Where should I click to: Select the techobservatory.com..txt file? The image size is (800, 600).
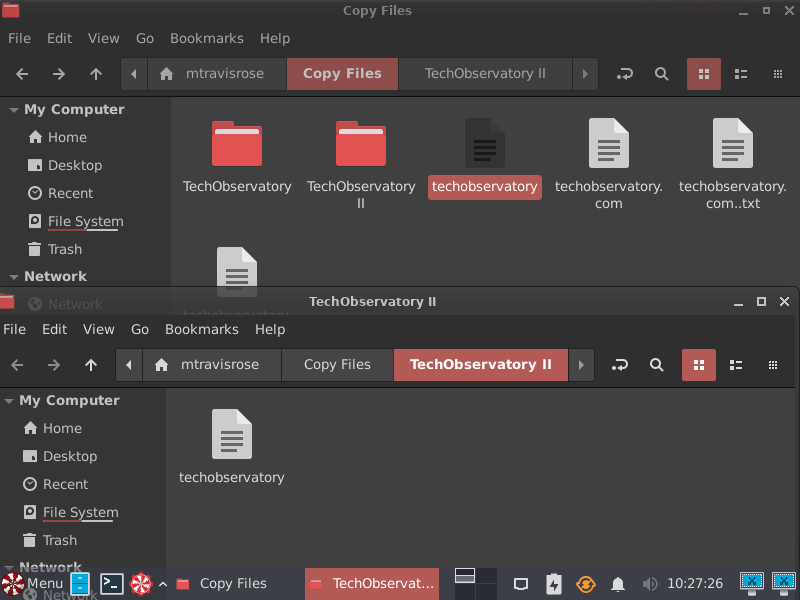click(x=733, y=160)
